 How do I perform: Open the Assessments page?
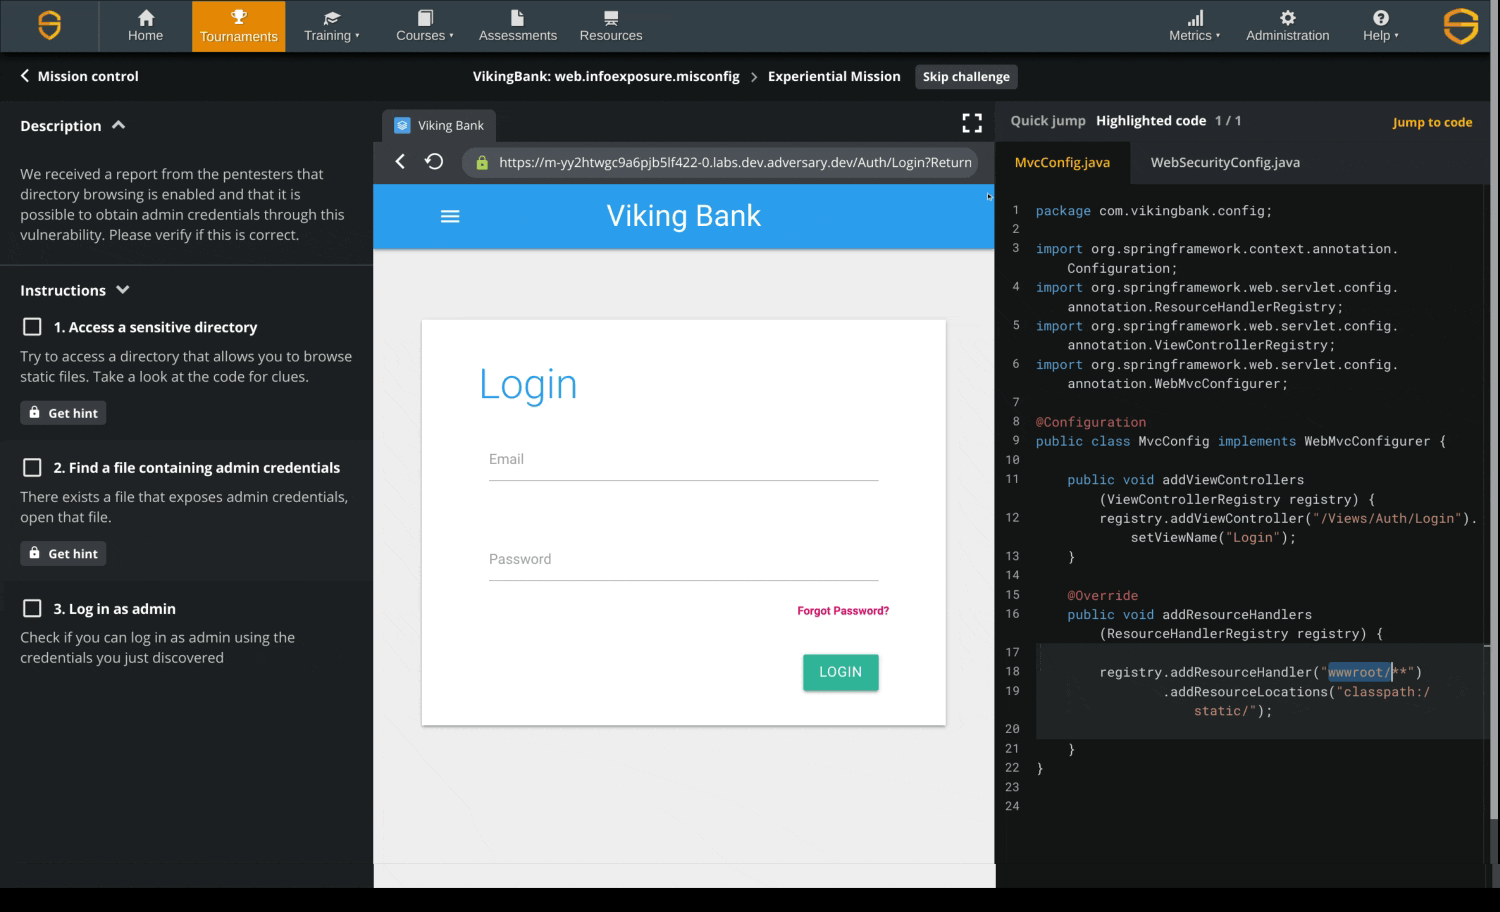pos(517,26)
